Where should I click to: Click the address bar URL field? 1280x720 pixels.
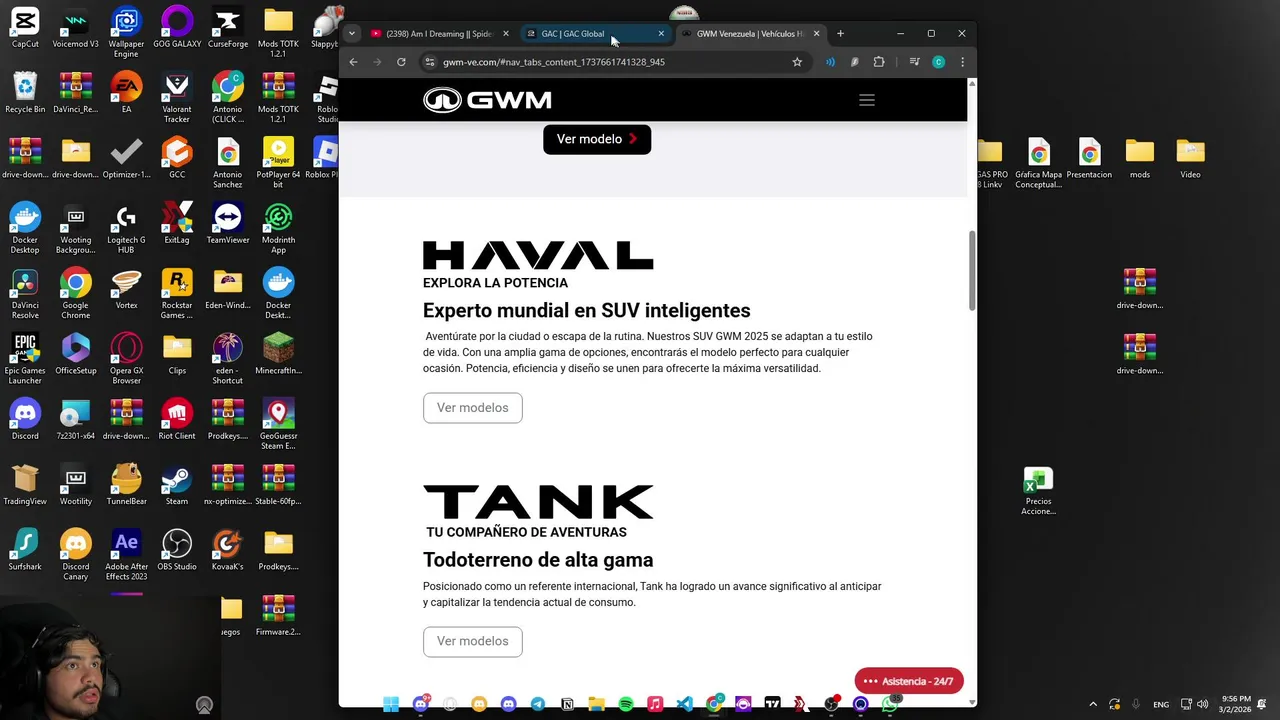(610, 62)
